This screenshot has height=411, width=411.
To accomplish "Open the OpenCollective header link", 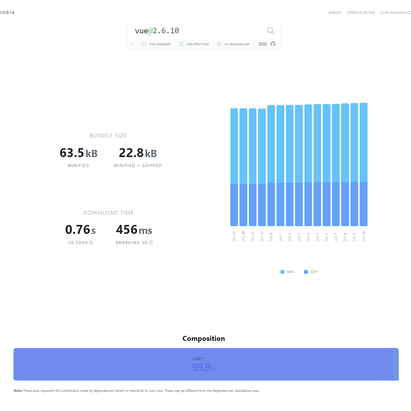I will [361, 13].
